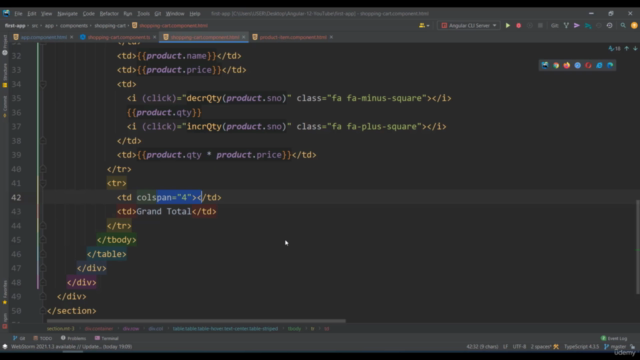Open preview in built-in WebStorm browser
640x360 pixels.
tap(545, 65)
